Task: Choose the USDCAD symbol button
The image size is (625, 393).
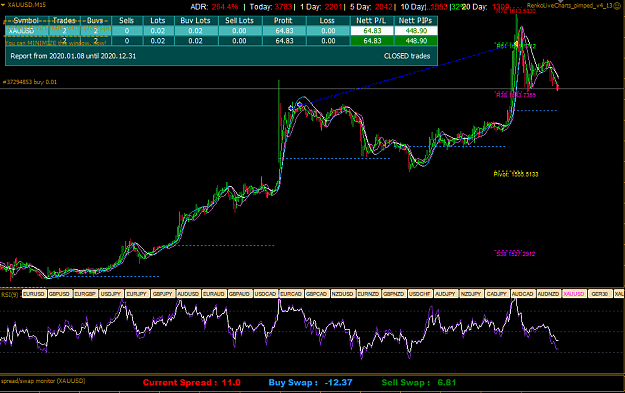Action: 265,294
